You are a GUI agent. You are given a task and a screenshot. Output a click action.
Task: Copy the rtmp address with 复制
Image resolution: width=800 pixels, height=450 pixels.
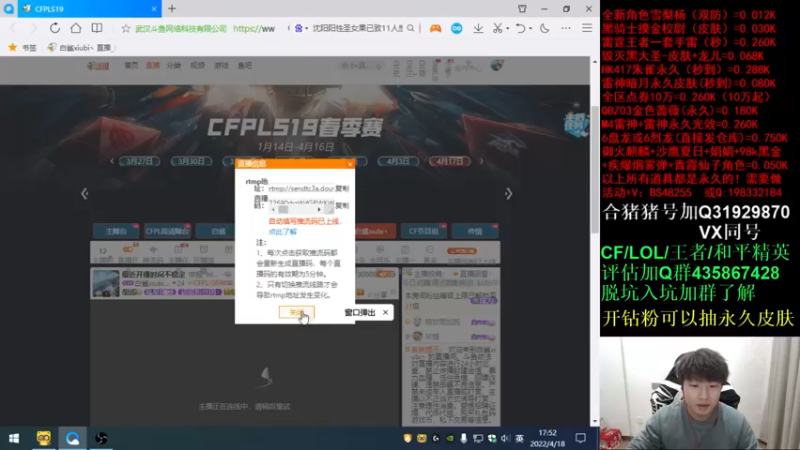(342, 188)
